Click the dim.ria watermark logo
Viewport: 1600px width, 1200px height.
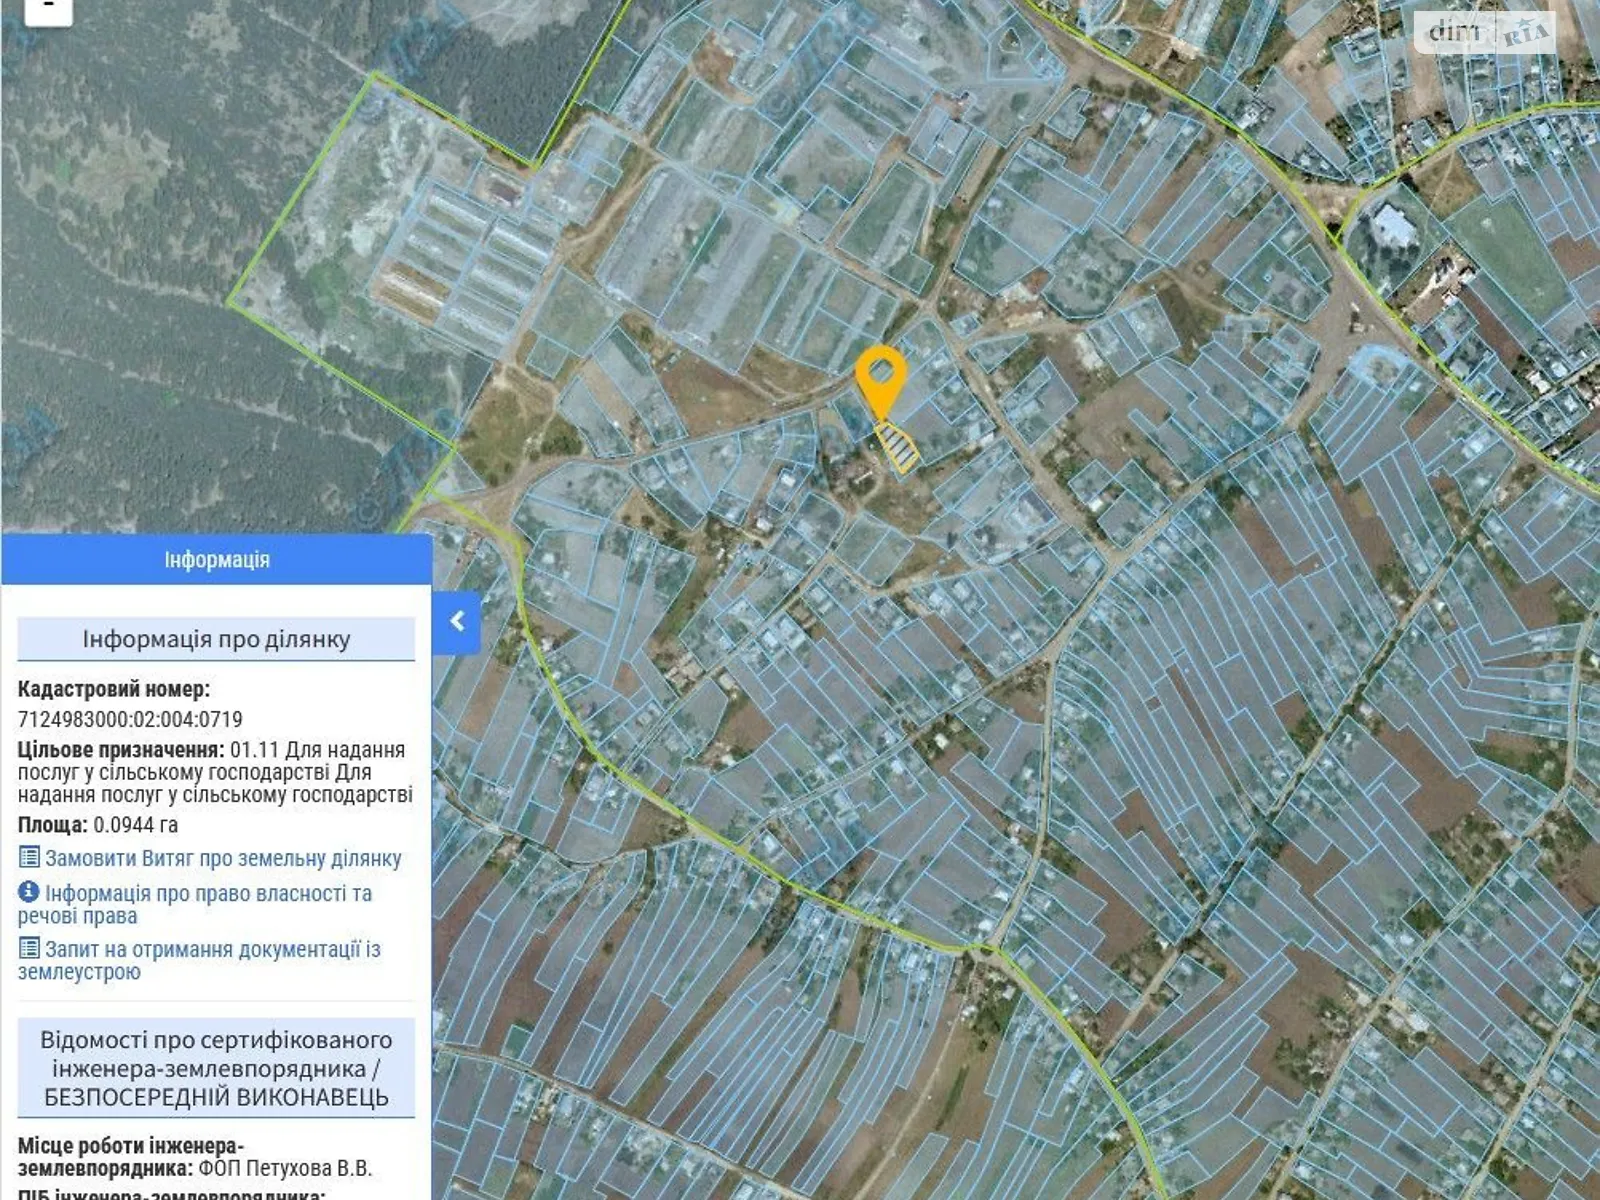tap(1484, 33)
